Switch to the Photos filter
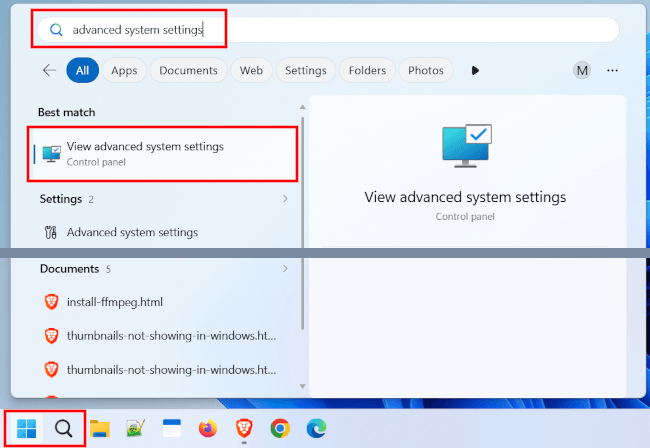This screenshot has height=448, width=650. click(426, 70)
